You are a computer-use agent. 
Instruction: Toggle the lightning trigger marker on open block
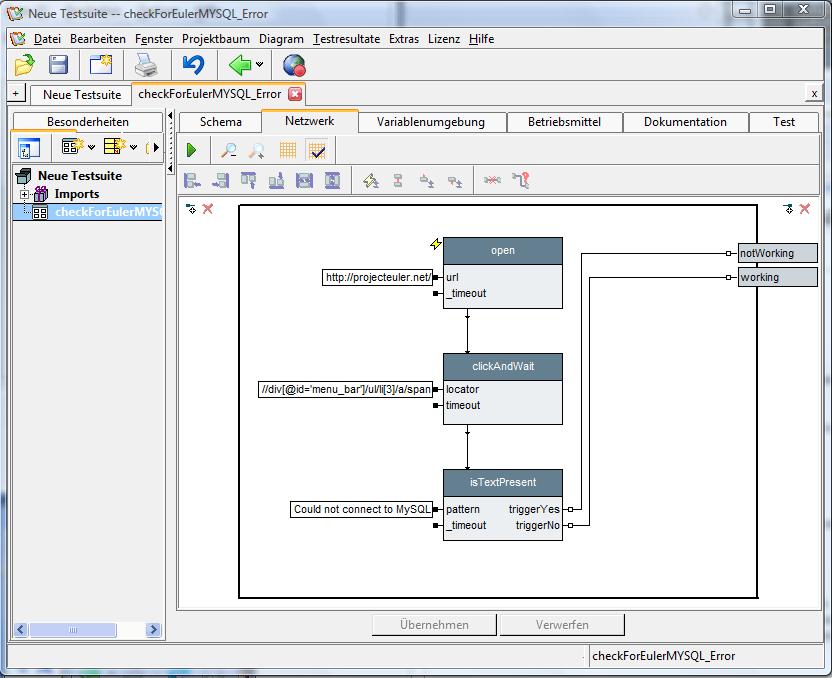point(435,244)
